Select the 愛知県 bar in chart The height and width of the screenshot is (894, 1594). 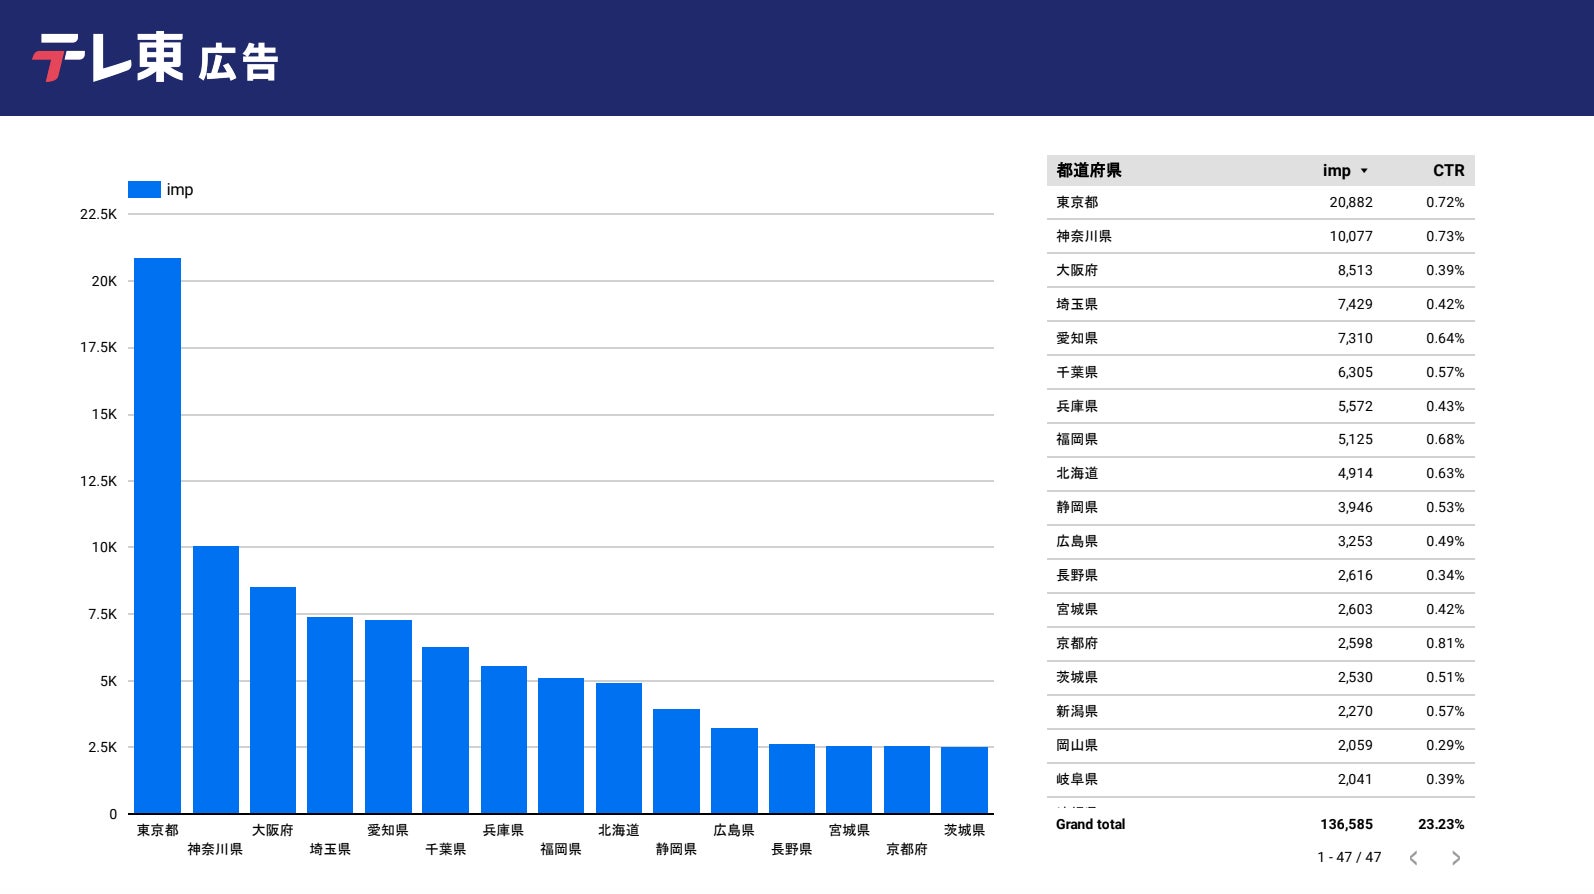388,717
